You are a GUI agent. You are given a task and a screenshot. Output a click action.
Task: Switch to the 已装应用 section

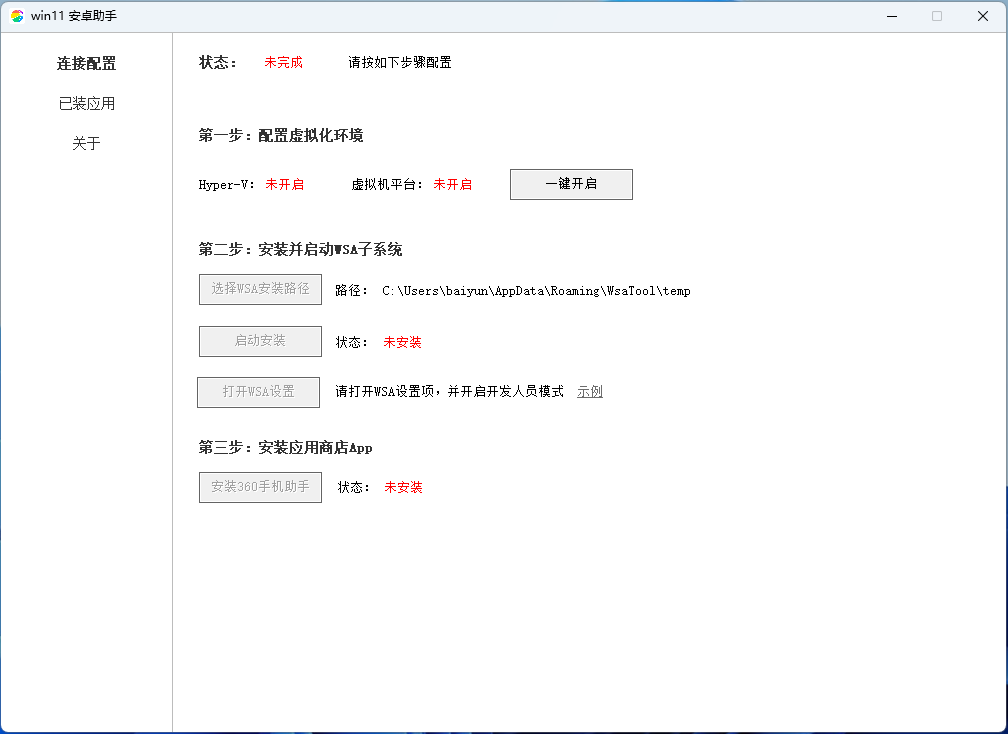(87, 103)
